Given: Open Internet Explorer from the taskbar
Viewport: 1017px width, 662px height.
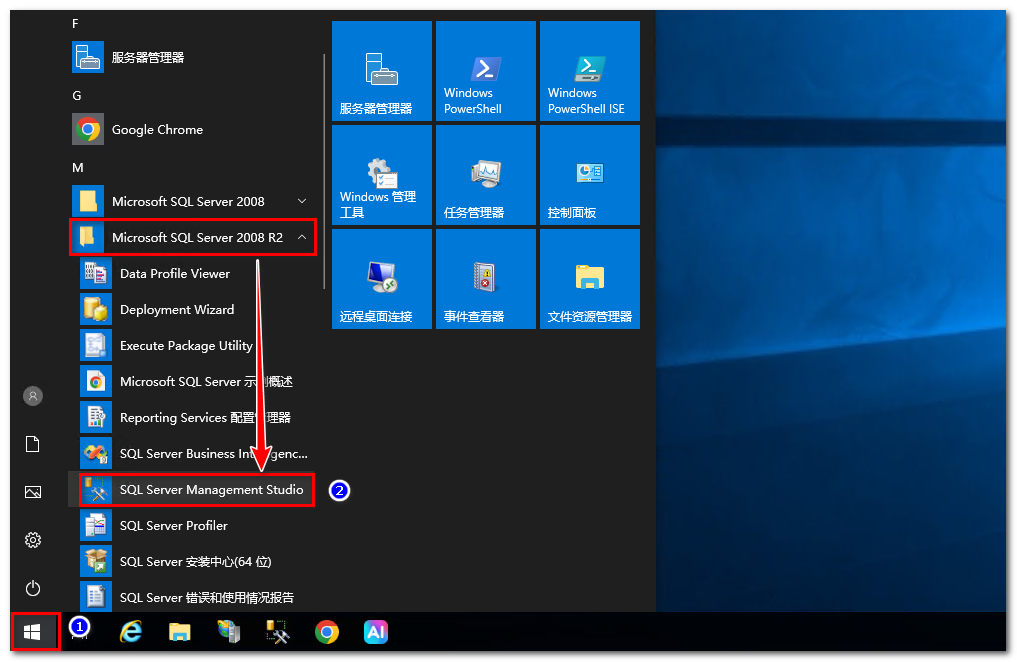Looking at the screenshot, I should click(131, 632).
